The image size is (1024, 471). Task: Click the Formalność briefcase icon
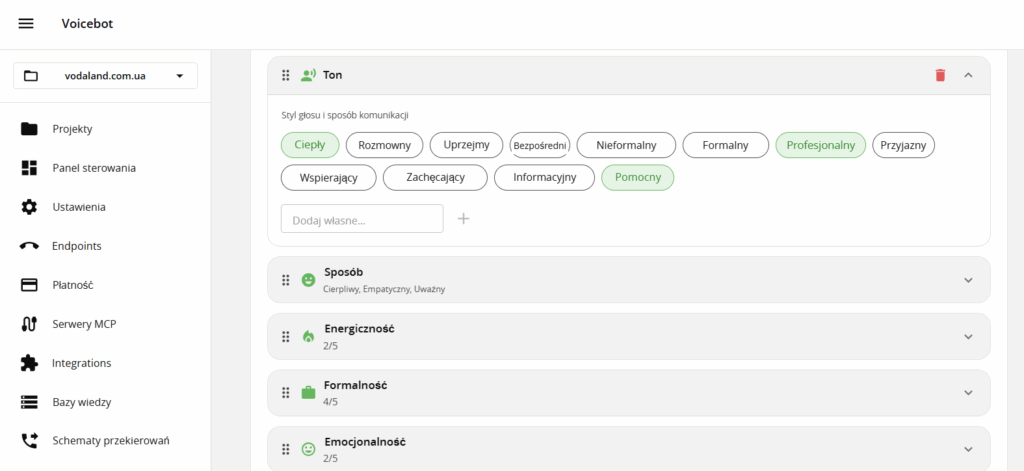coord(308,393)
